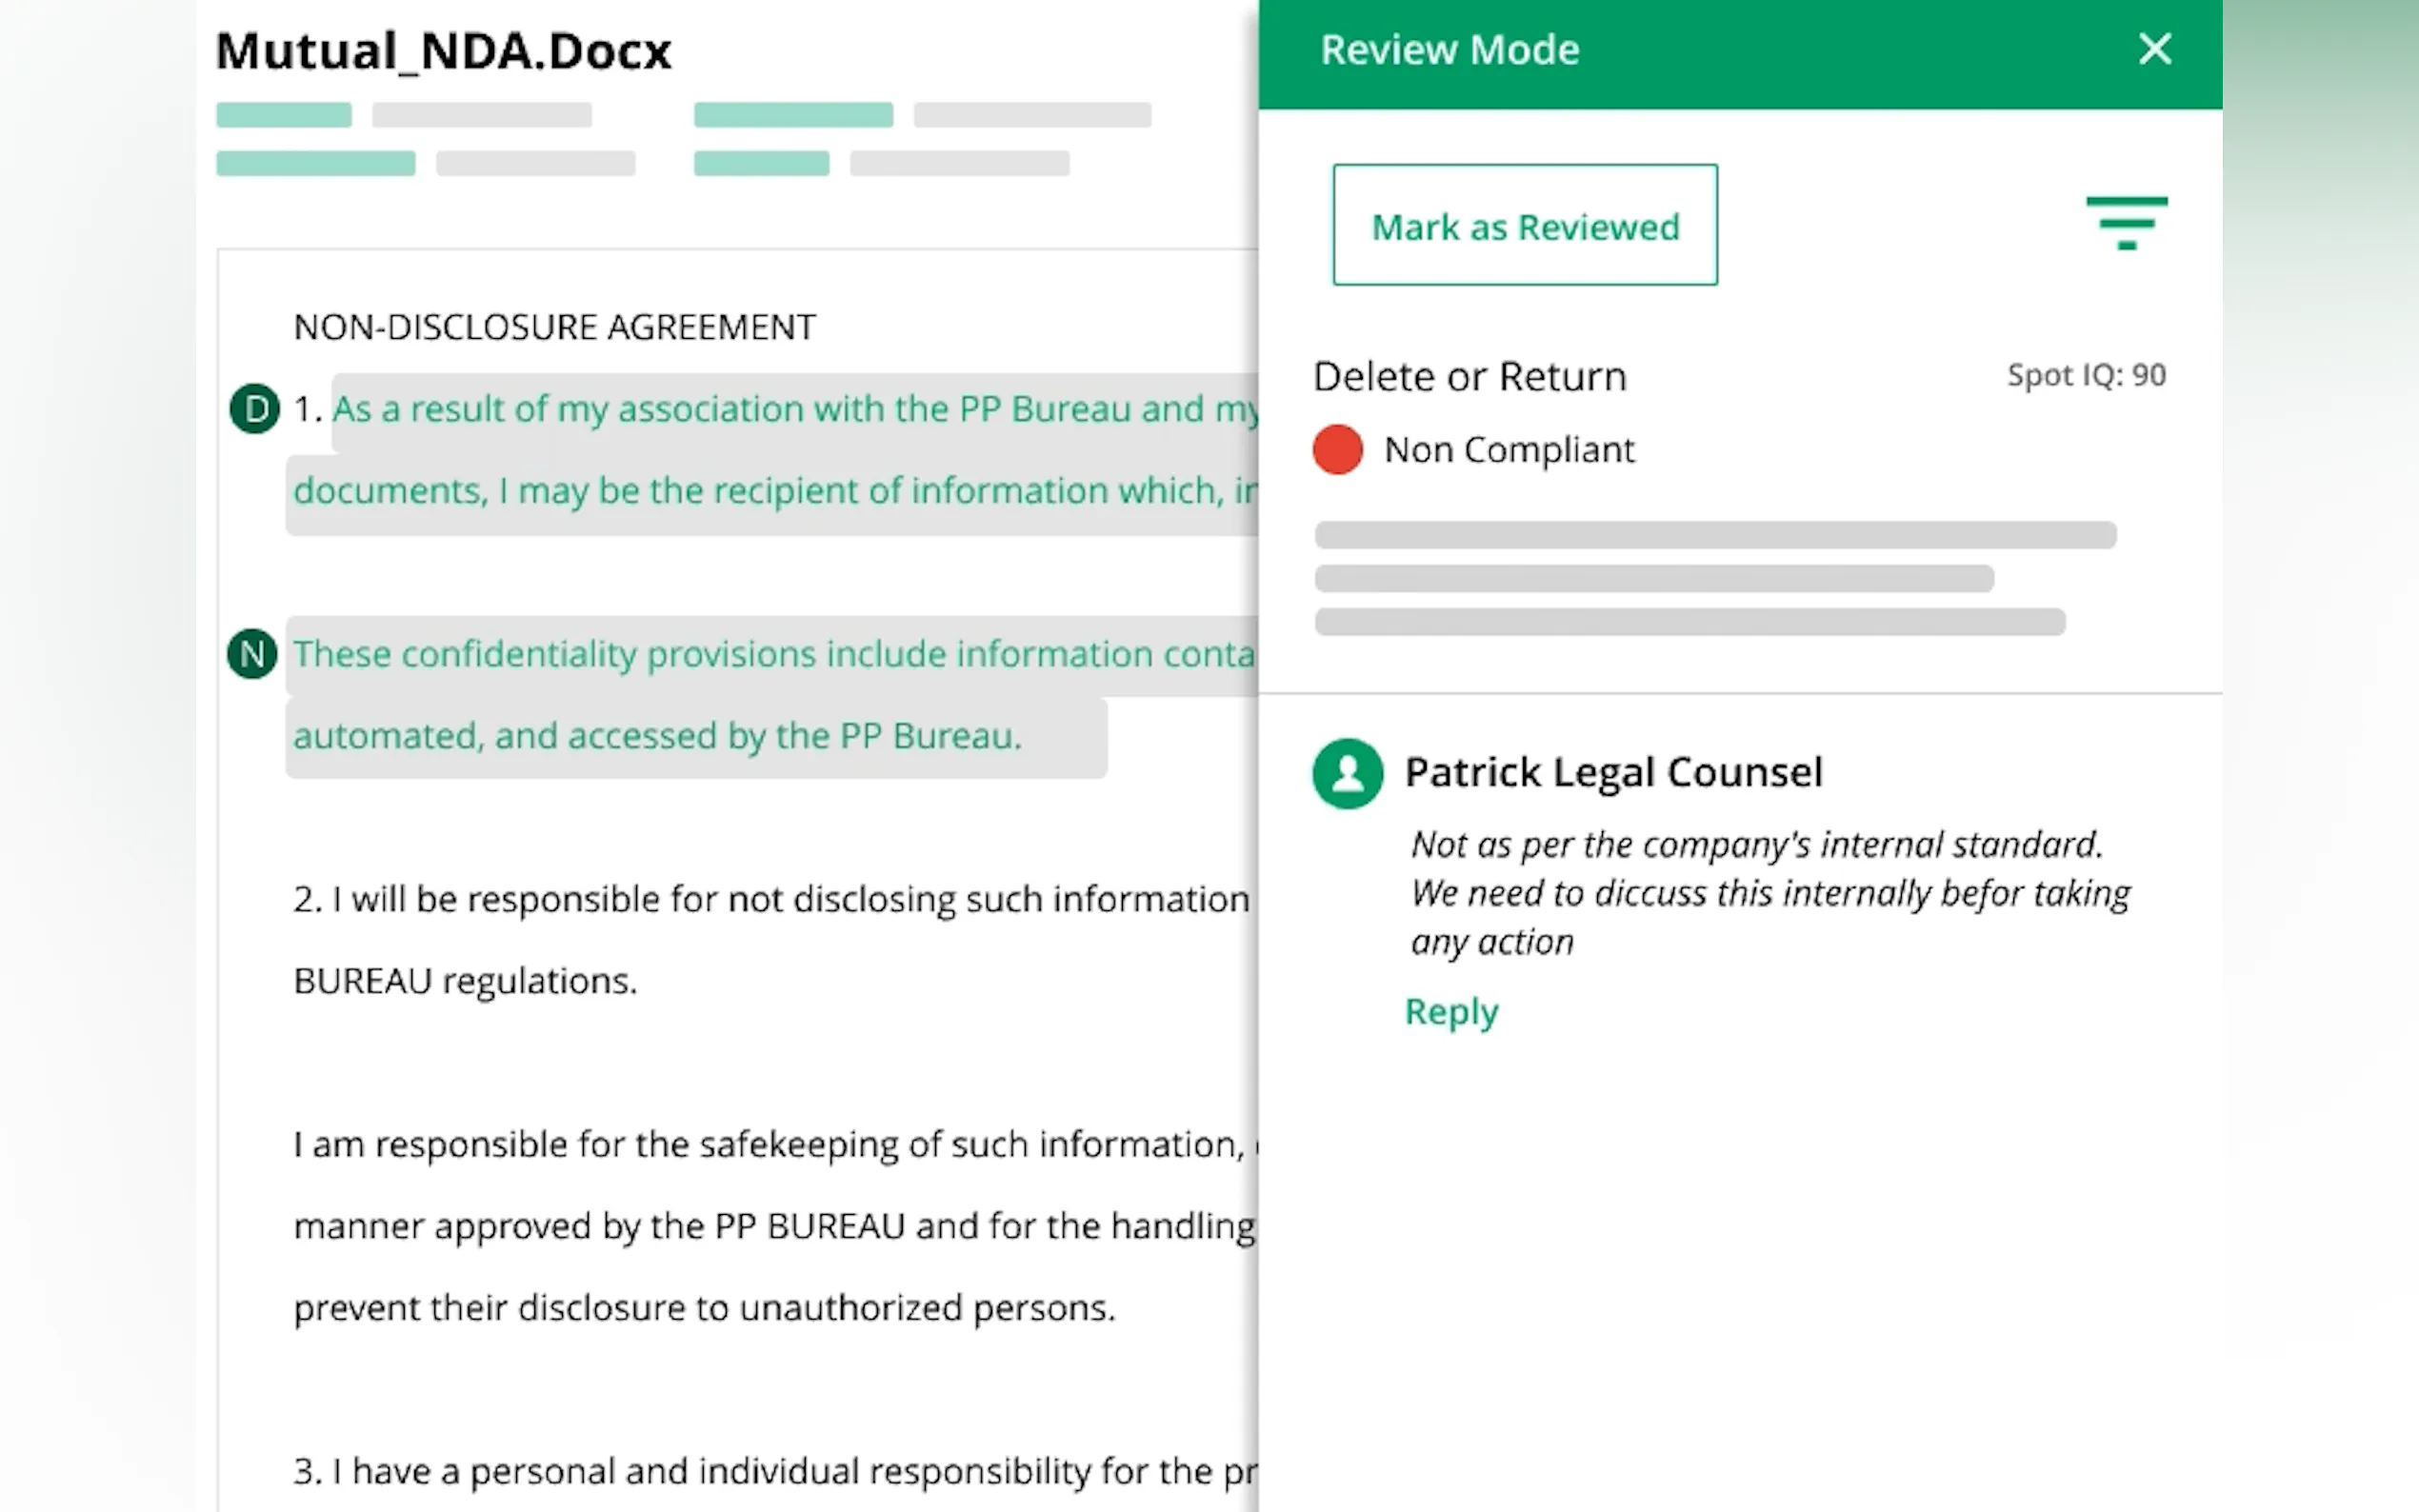Click the Mutual_NDA.Docx file title
Image resolution: width=2419 pixels, height=1512 pixels.
443,51
